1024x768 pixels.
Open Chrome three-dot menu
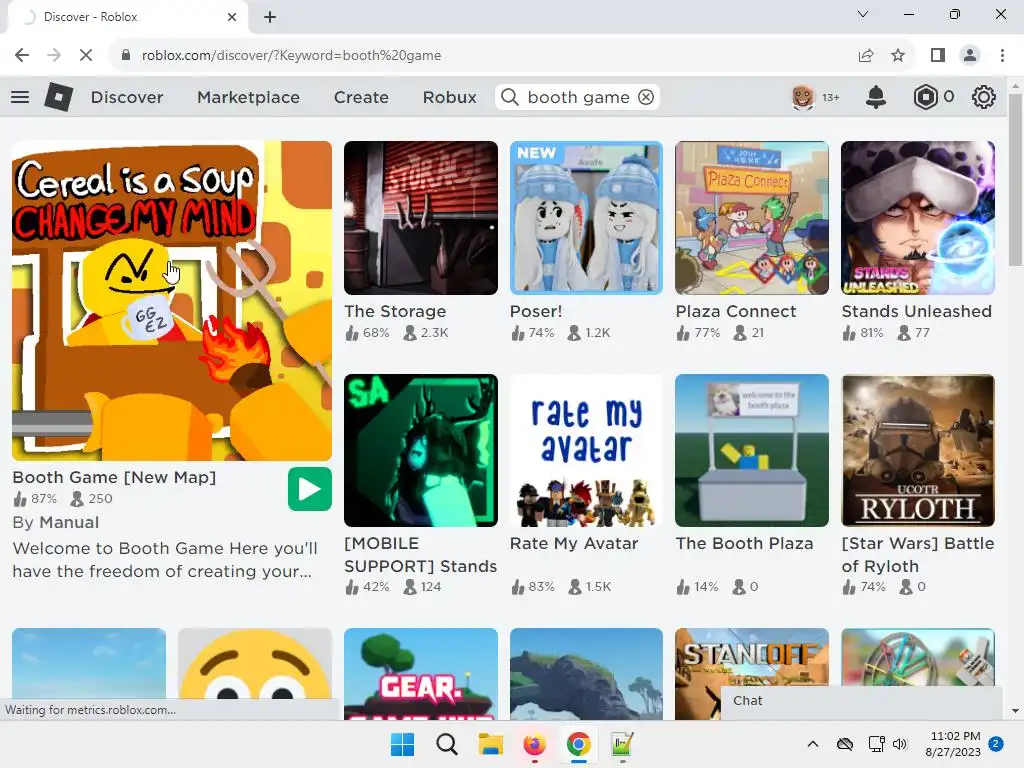pyautogui.click(x=1002, y=56)
